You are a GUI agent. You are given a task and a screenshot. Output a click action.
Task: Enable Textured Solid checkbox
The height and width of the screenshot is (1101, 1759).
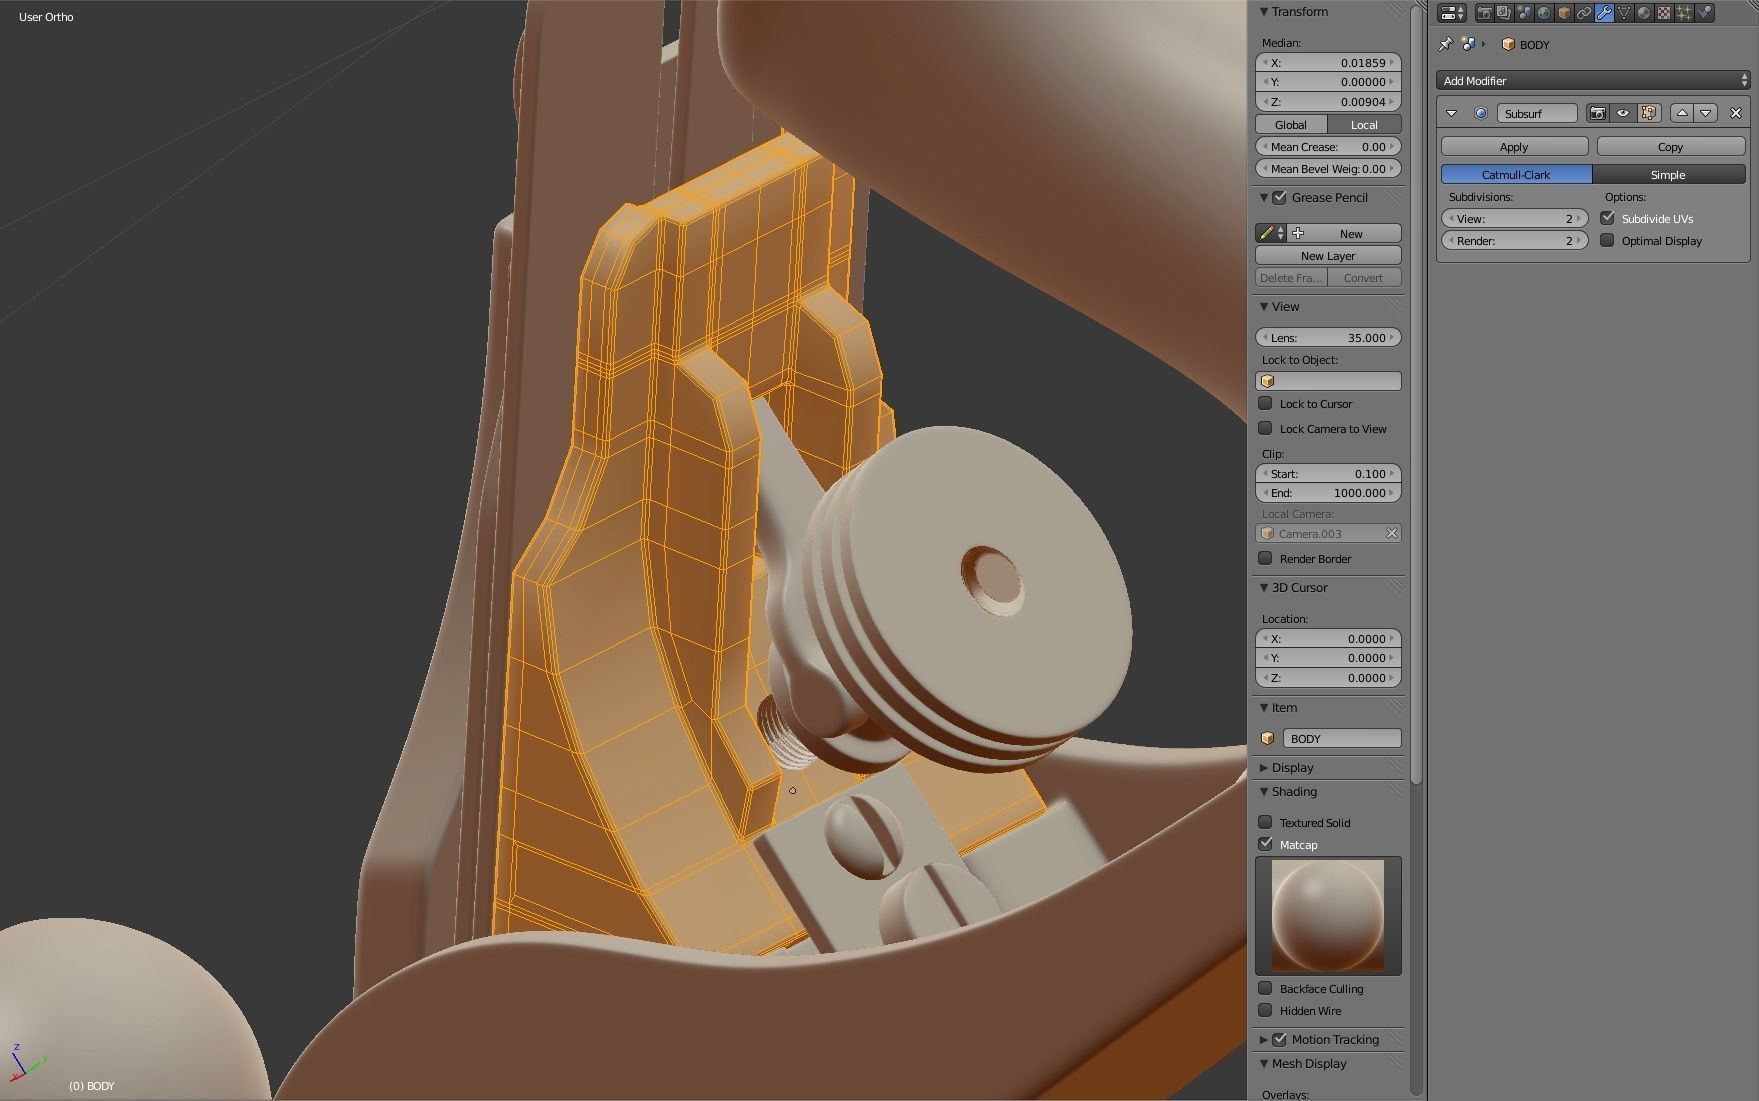tap(1266, 822)
